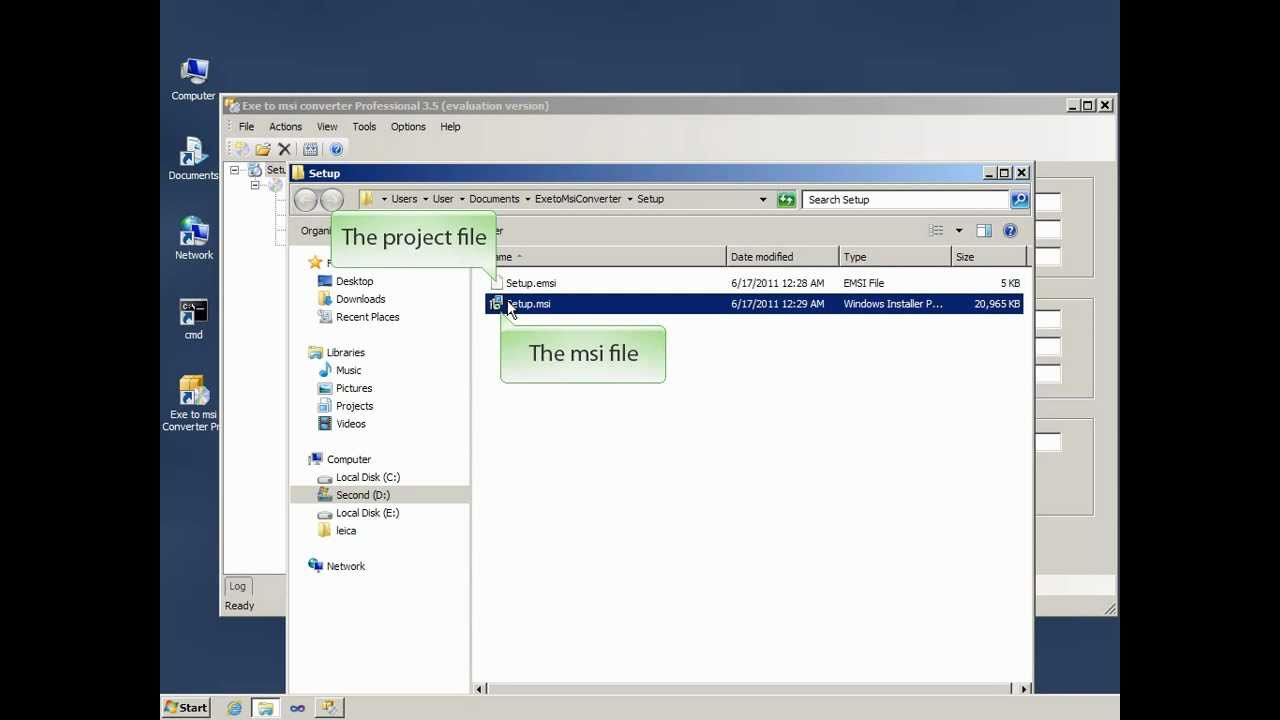This screenshot has height=720, width=1280.
Task: Open Second (D:) drive
Action: (362, 495)
